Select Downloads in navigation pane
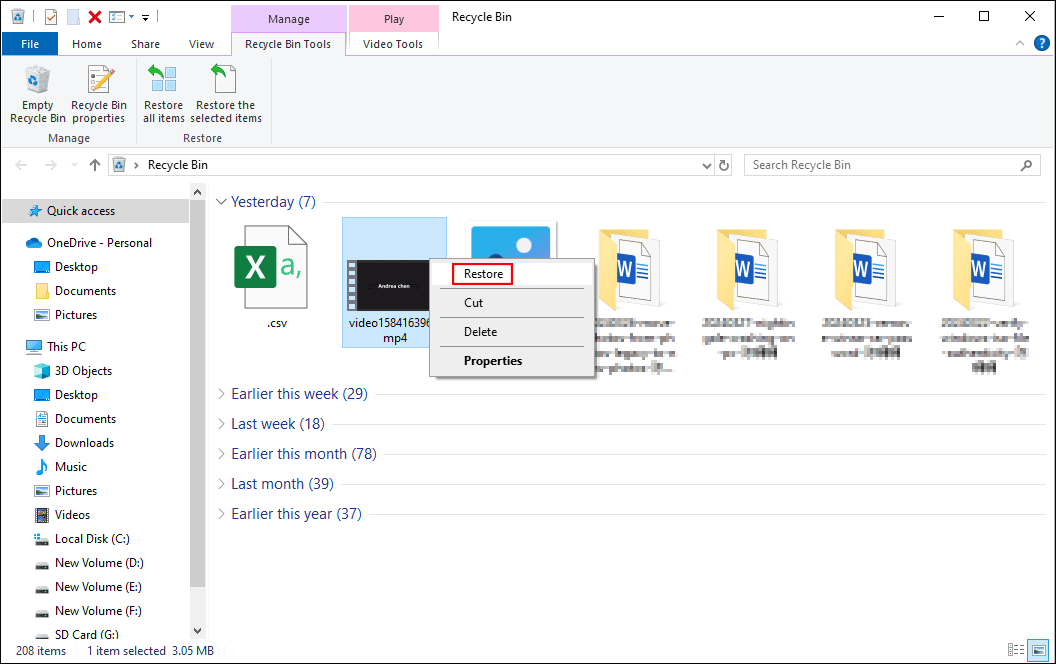Image resolution: width=1056 pixels, height=664 pixels. click(x=84, y=443)
